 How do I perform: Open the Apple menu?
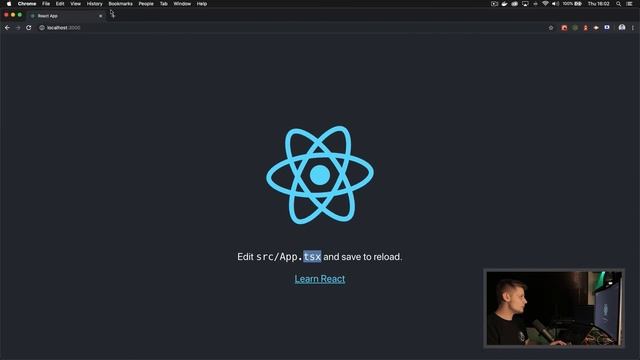coord(9,4)
